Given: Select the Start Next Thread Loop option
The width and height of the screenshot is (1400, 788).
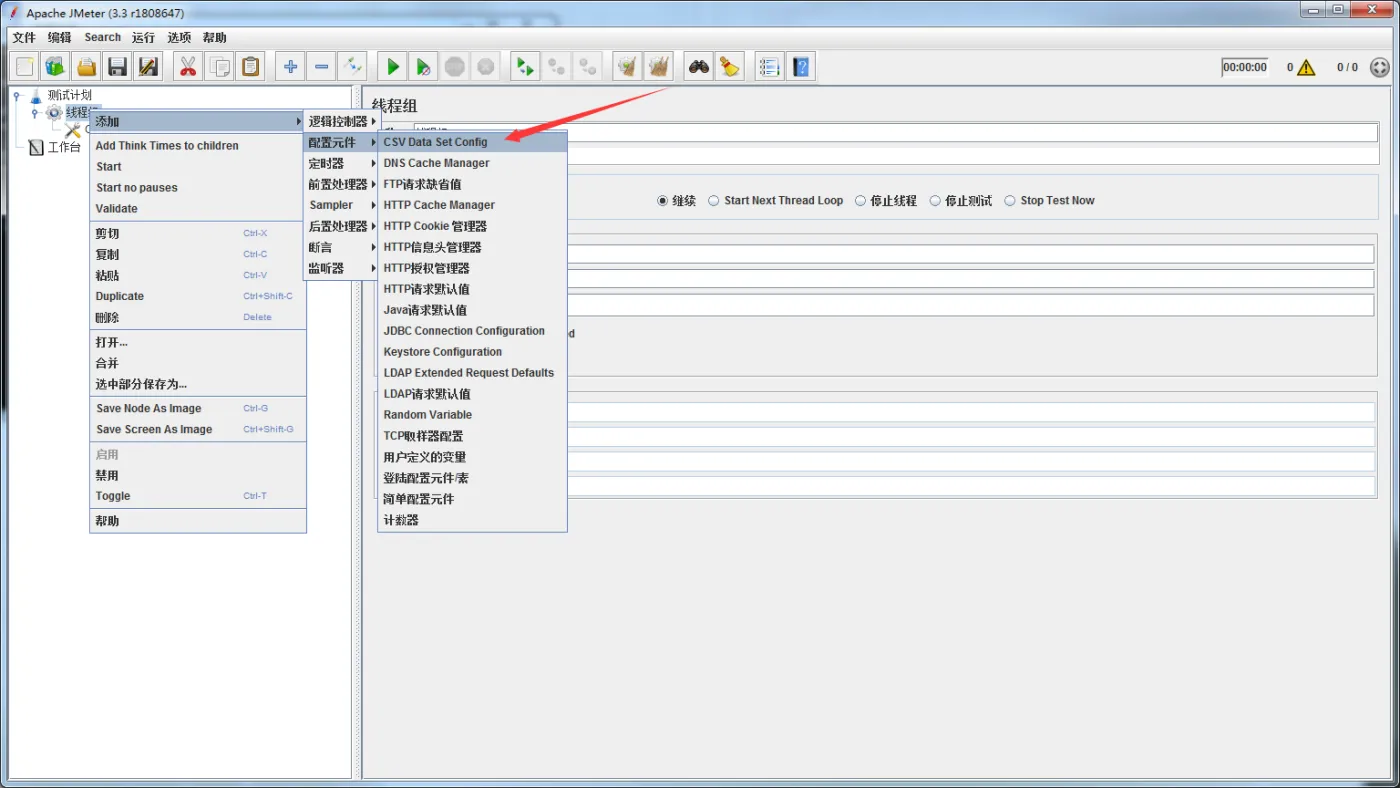Looking at the screenshot, I should (714, 201).
